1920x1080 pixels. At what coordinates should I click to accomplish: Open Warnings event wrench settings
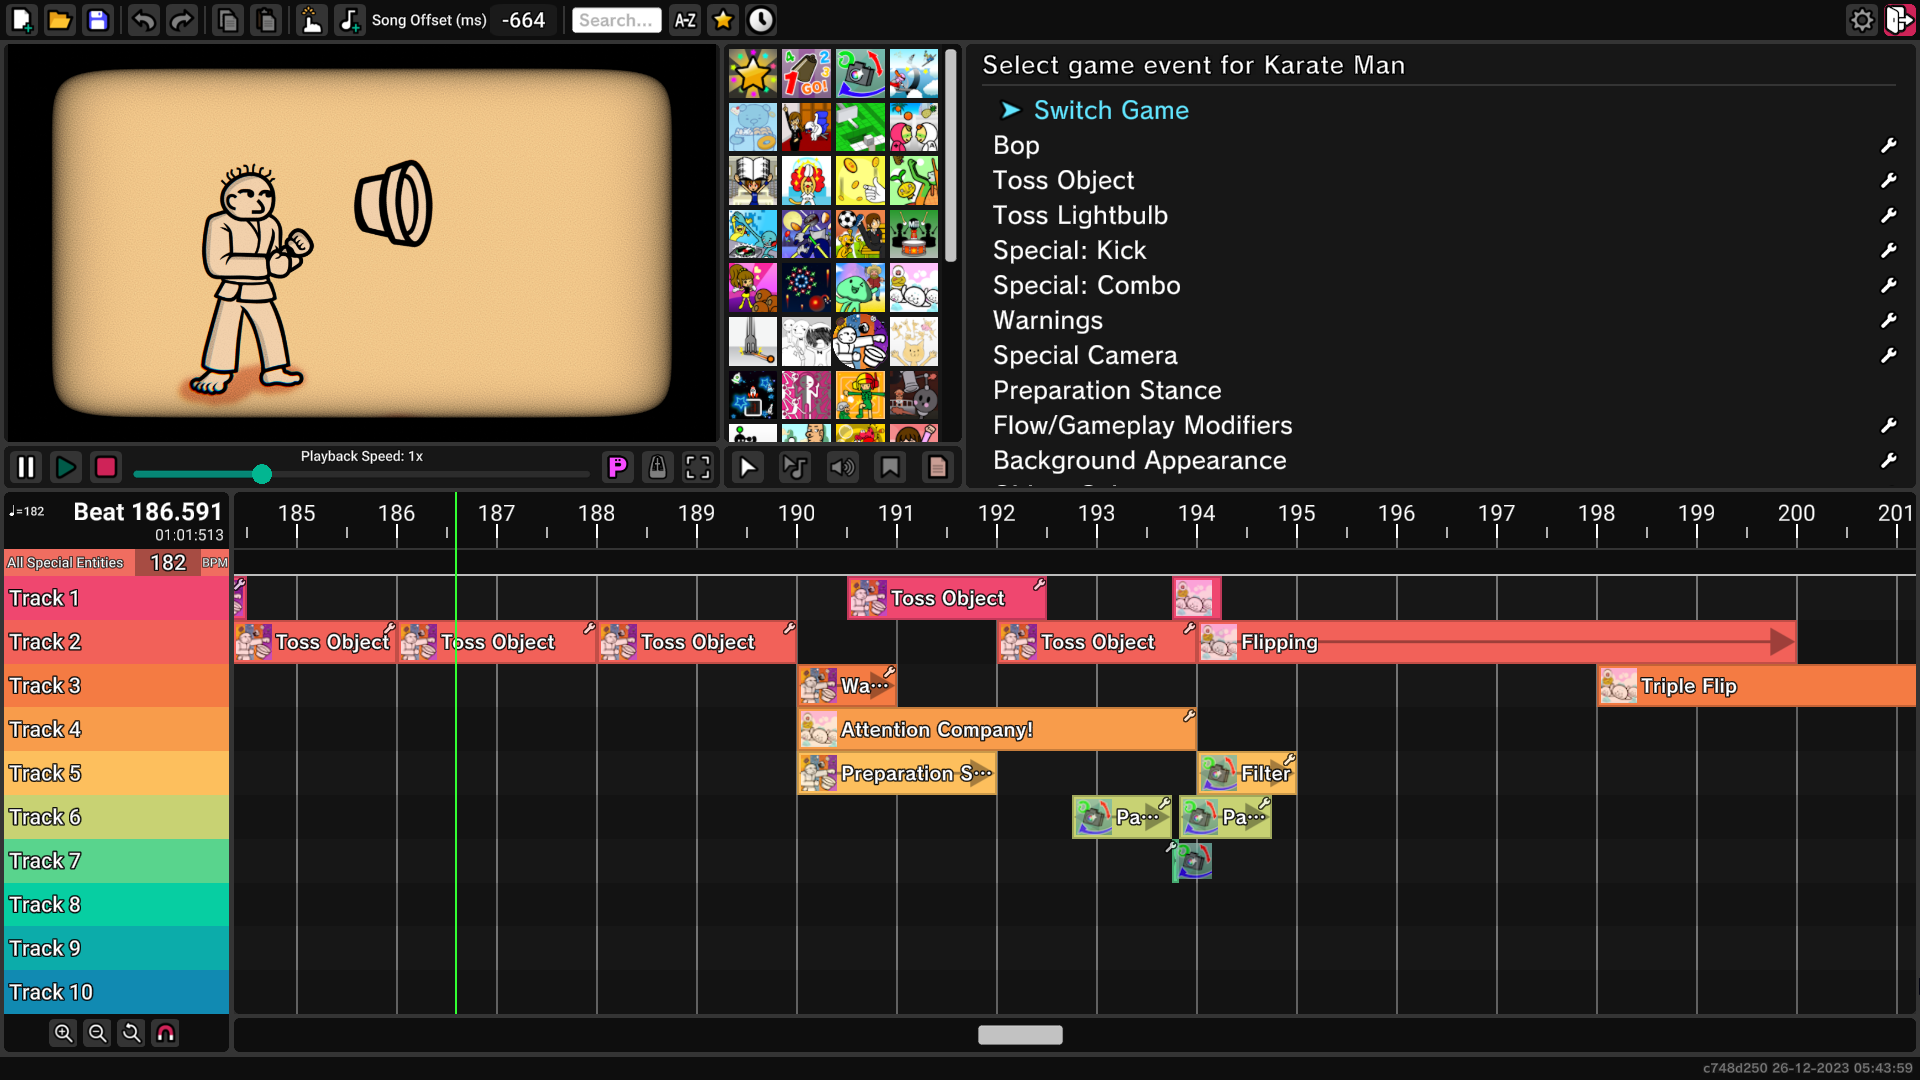(x=1889, y=321)
